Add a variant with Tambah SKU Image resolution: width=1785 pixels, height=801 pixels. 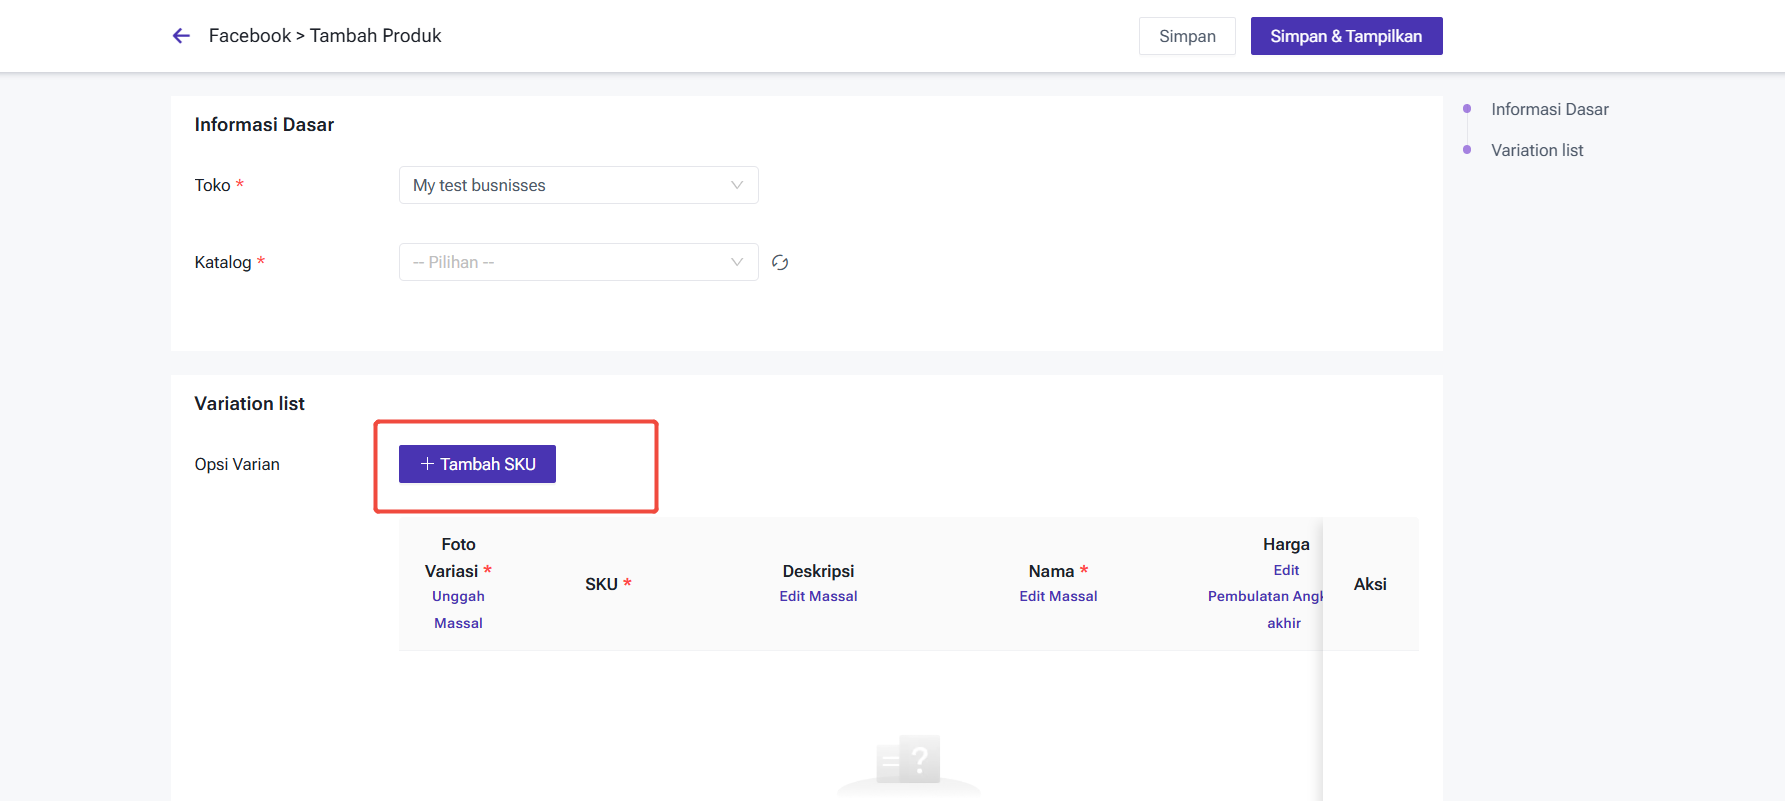tap(477, 464)
